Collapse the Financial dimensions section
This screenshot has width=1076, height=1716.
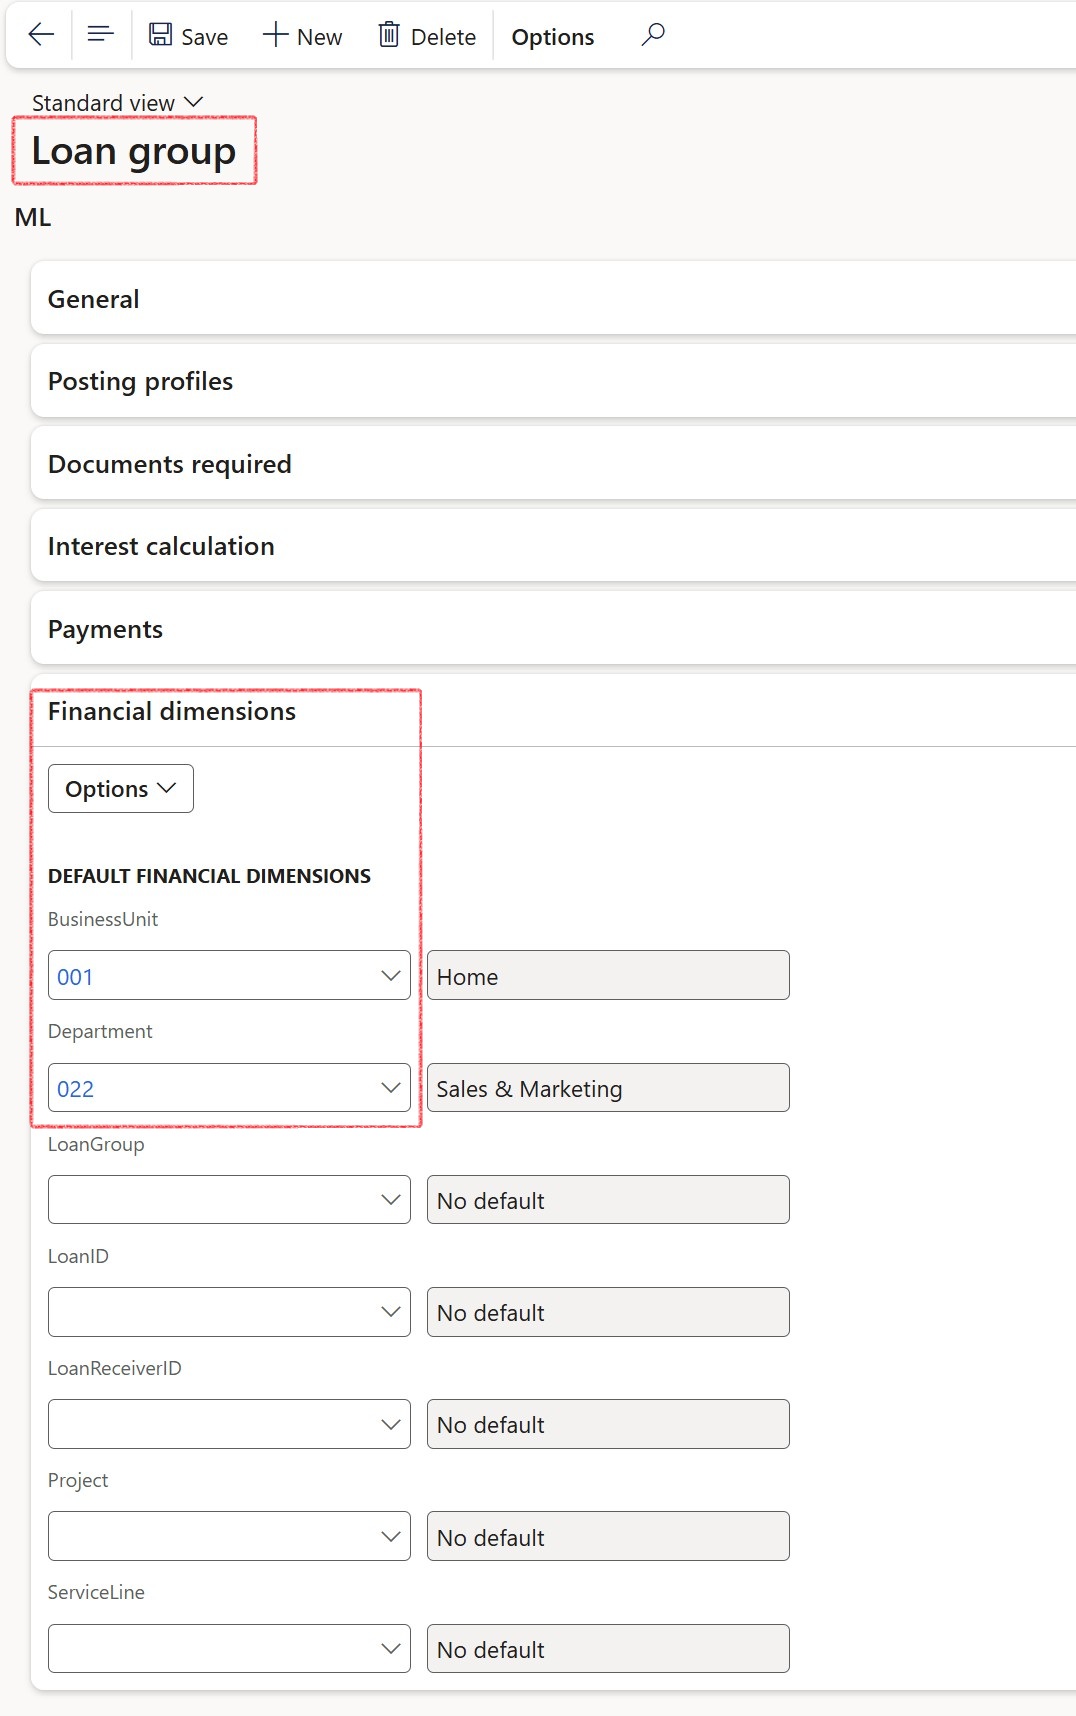tap(172, 711)
